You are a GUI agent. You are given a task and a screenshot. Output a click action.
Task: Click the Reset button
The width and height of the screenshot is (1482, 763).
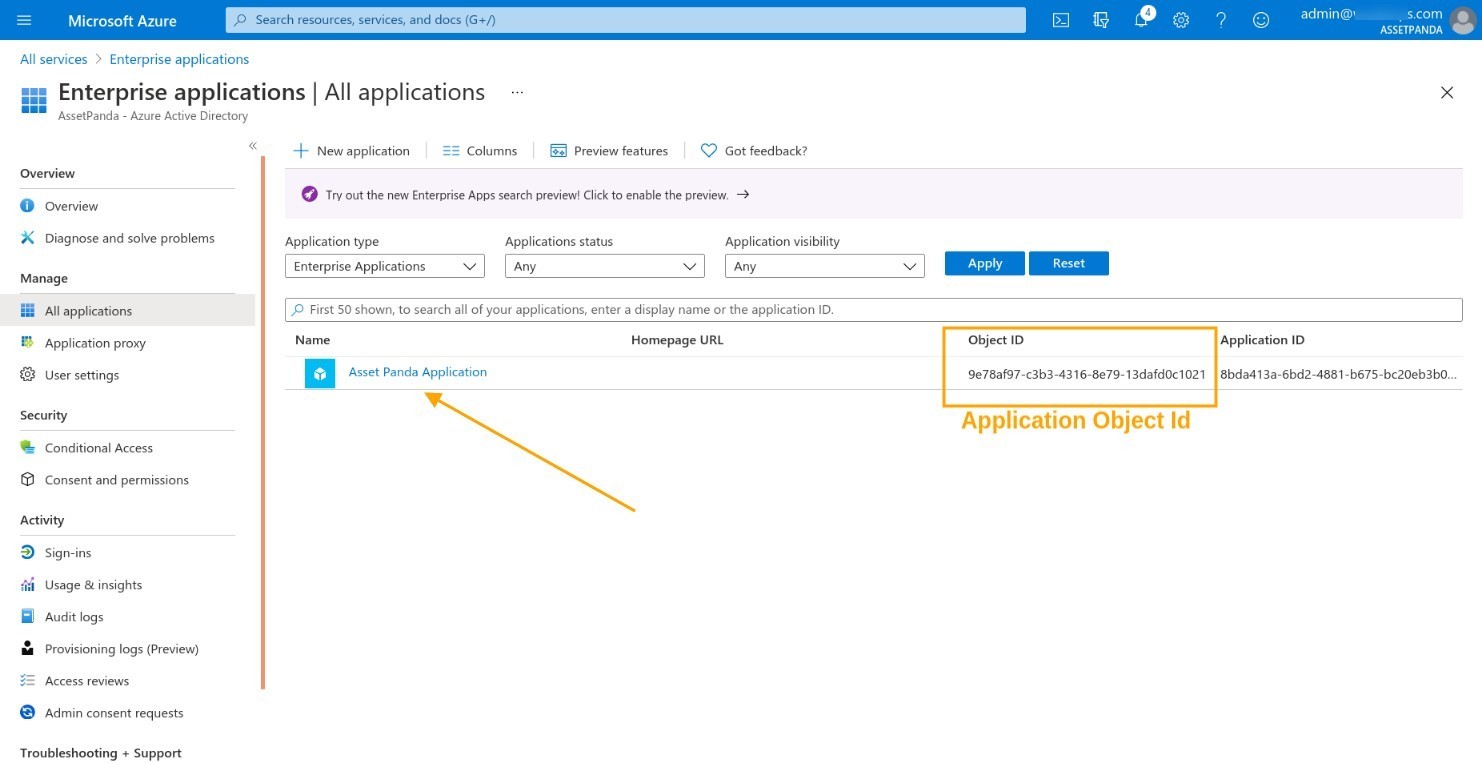click(1069, 263)
